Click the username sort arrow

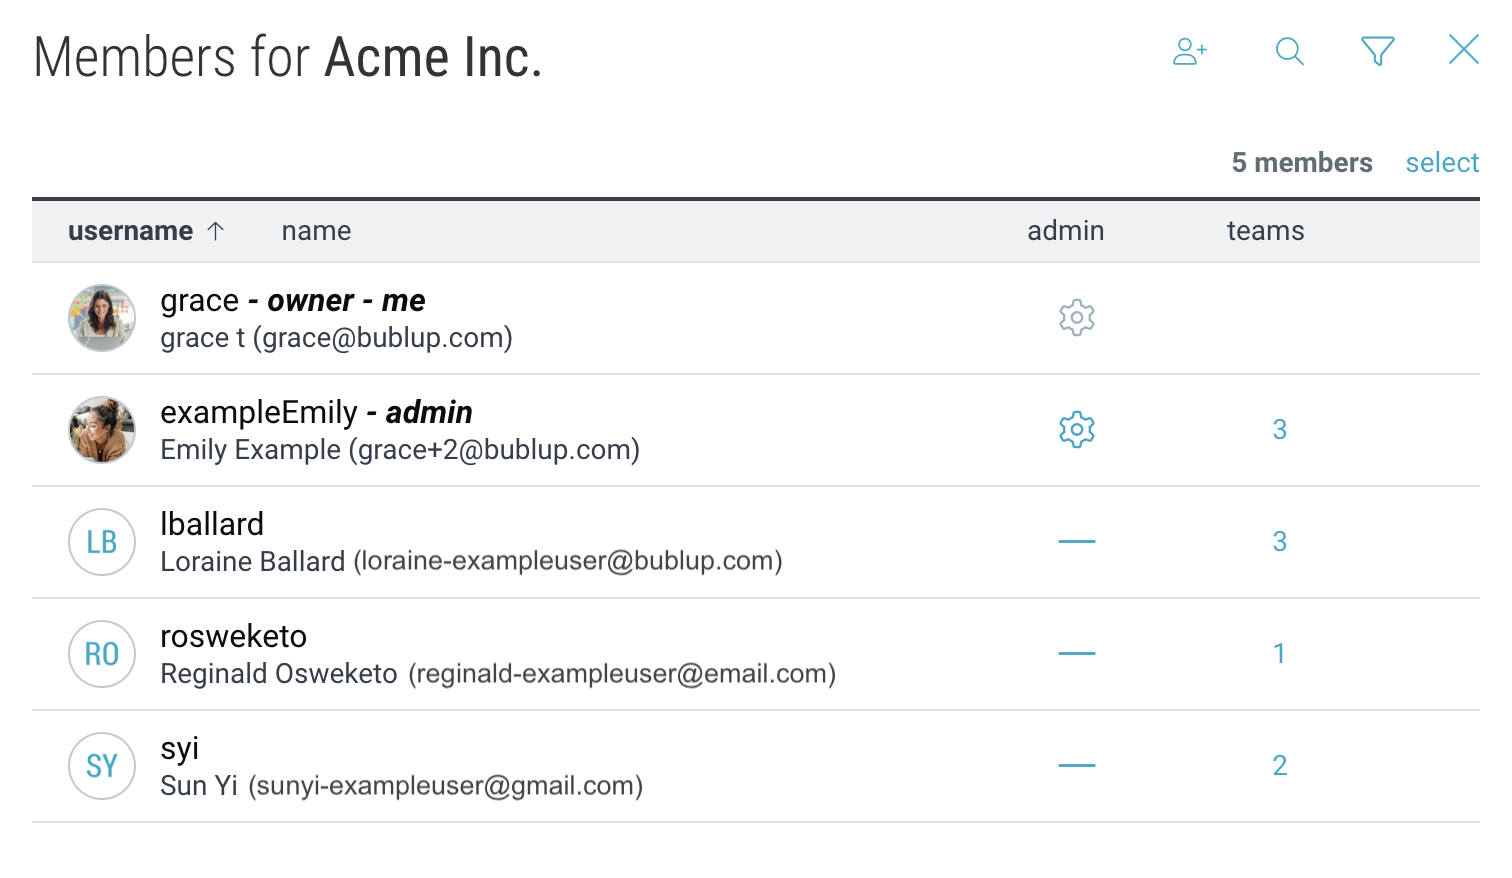pyautogui.click(x=215, y=231)
